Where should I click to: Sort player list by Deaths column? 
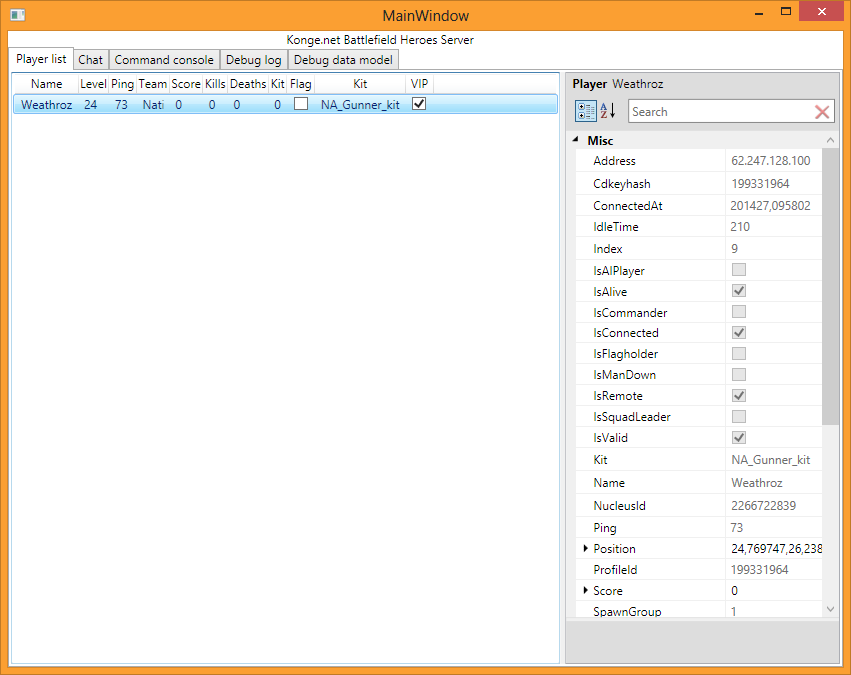point(248,84)
